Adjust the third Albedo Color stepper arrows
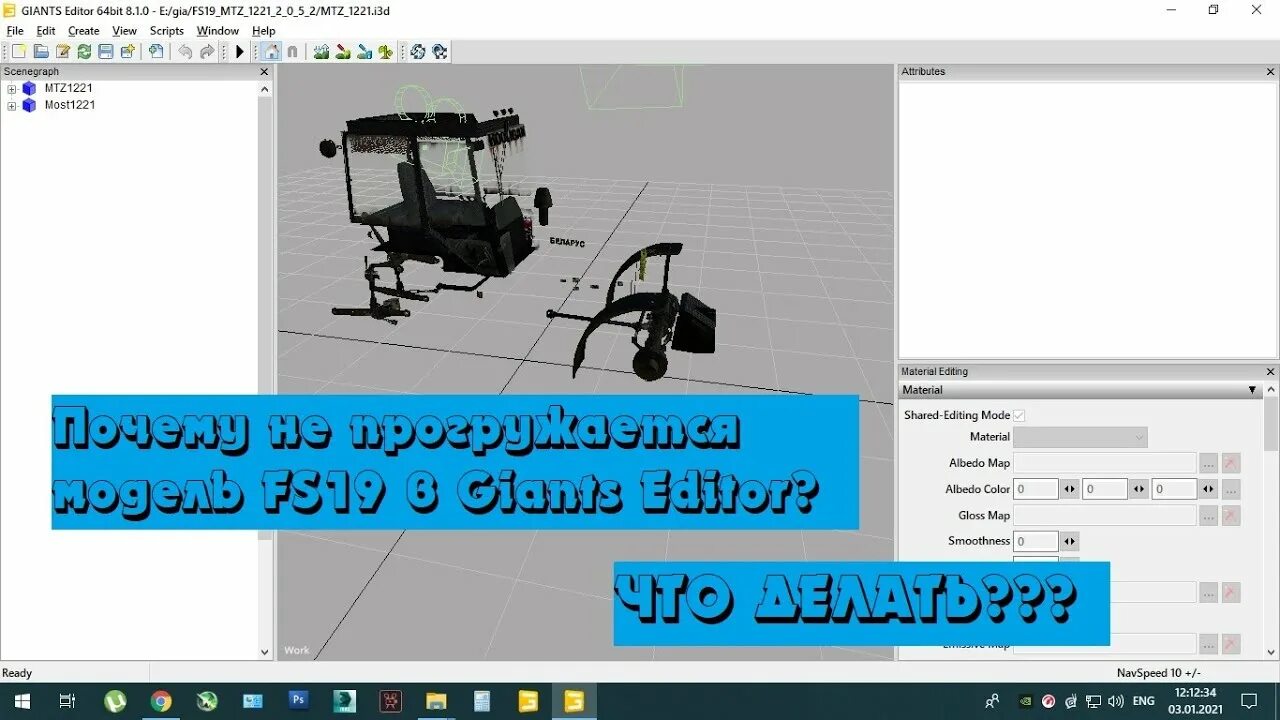Screen dimensions: 1280x720 point(1208,489)
